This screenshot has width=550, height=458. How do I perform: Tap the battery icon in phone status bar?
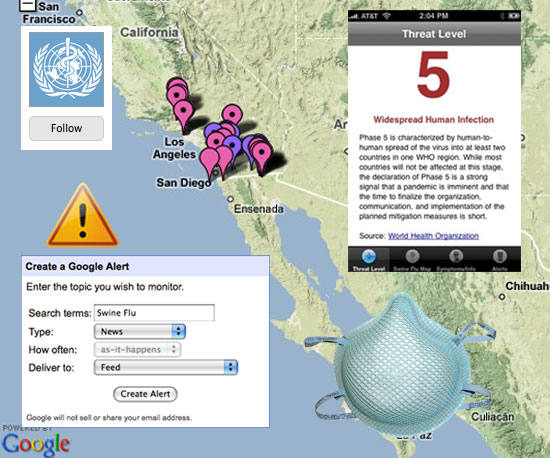point(514,16)
